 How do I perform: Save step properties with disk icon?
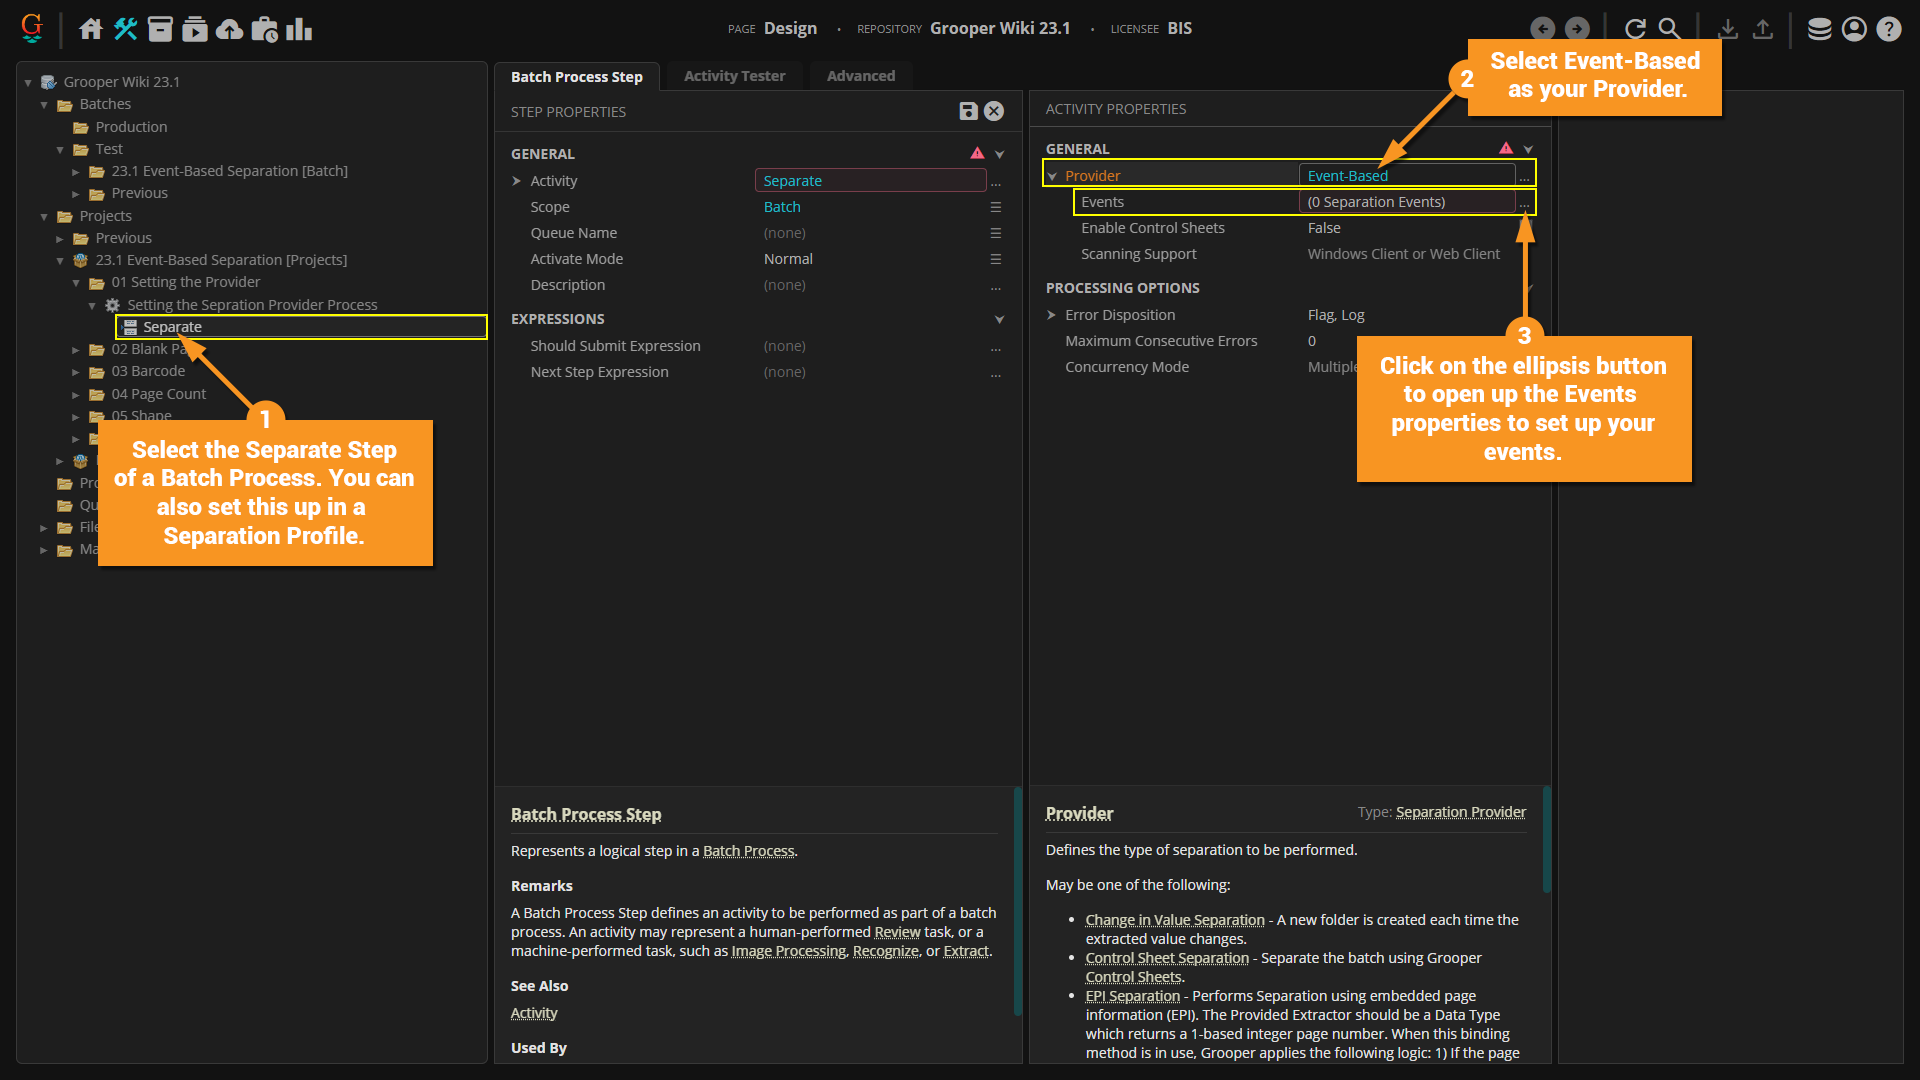click(x=968, y=111)
